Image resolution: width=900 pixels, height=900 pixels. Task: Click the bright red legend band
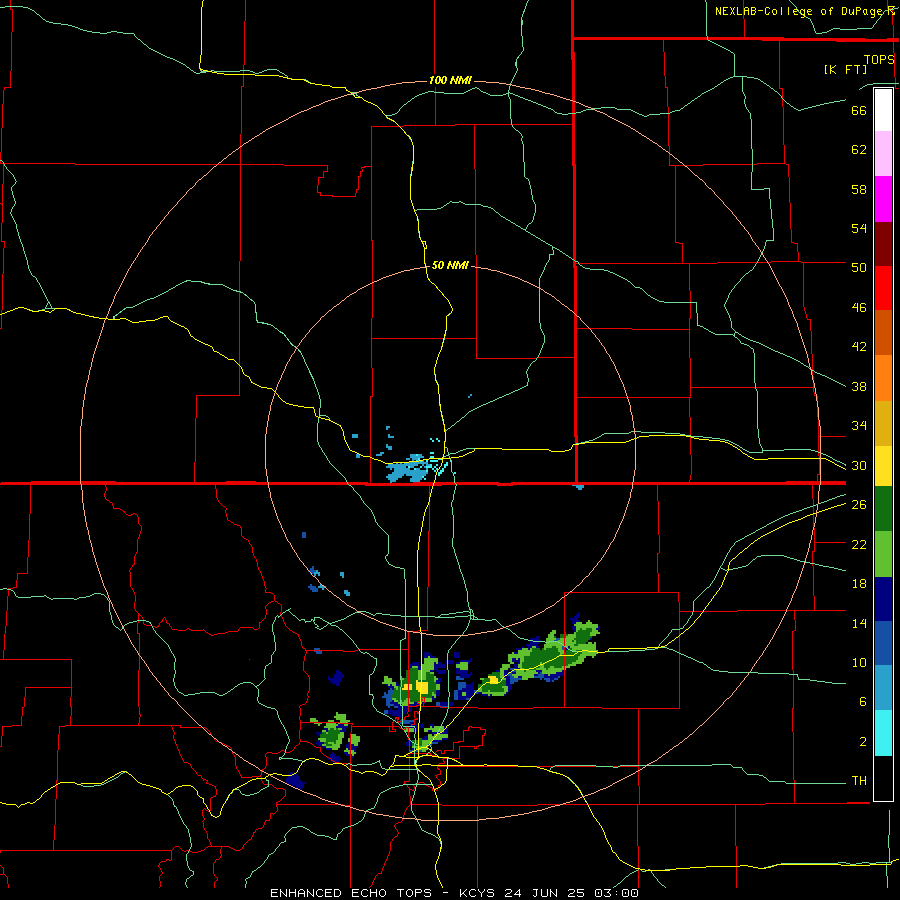click(883, 288)
